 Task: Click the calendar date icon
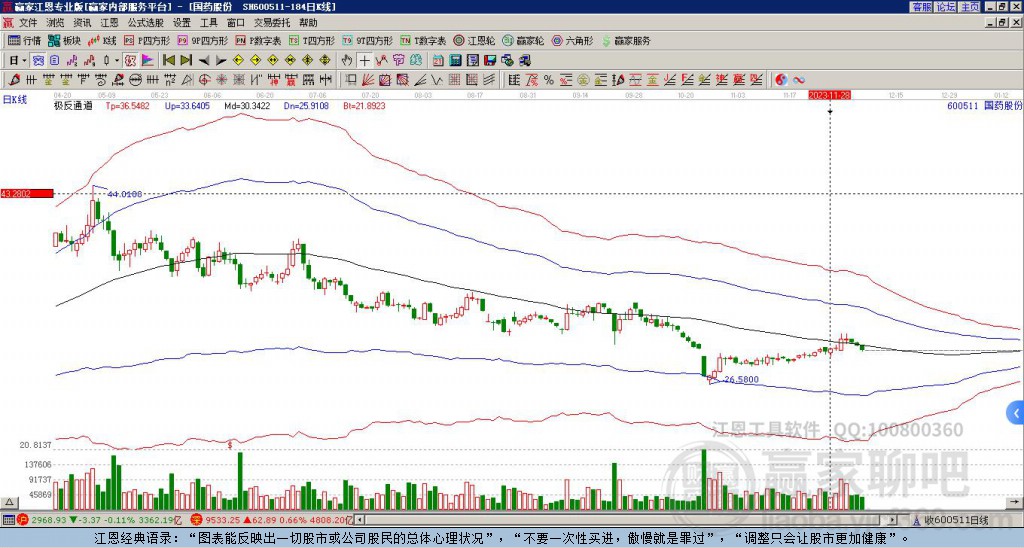coord(439,61)
